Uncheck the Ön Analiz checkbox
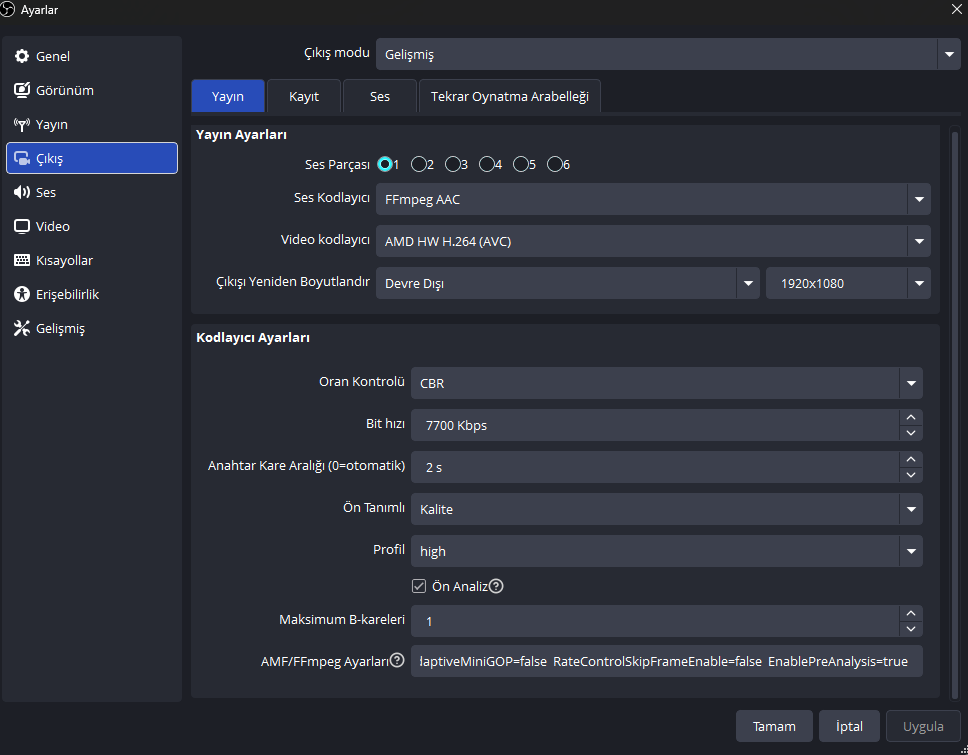Viewport: 968px width, 755px height. 419,586
